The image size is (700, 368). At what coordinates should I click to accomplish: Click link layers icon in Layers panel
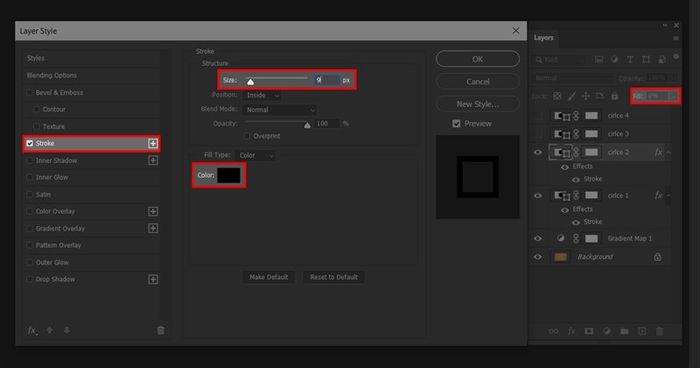coord(554,331)
